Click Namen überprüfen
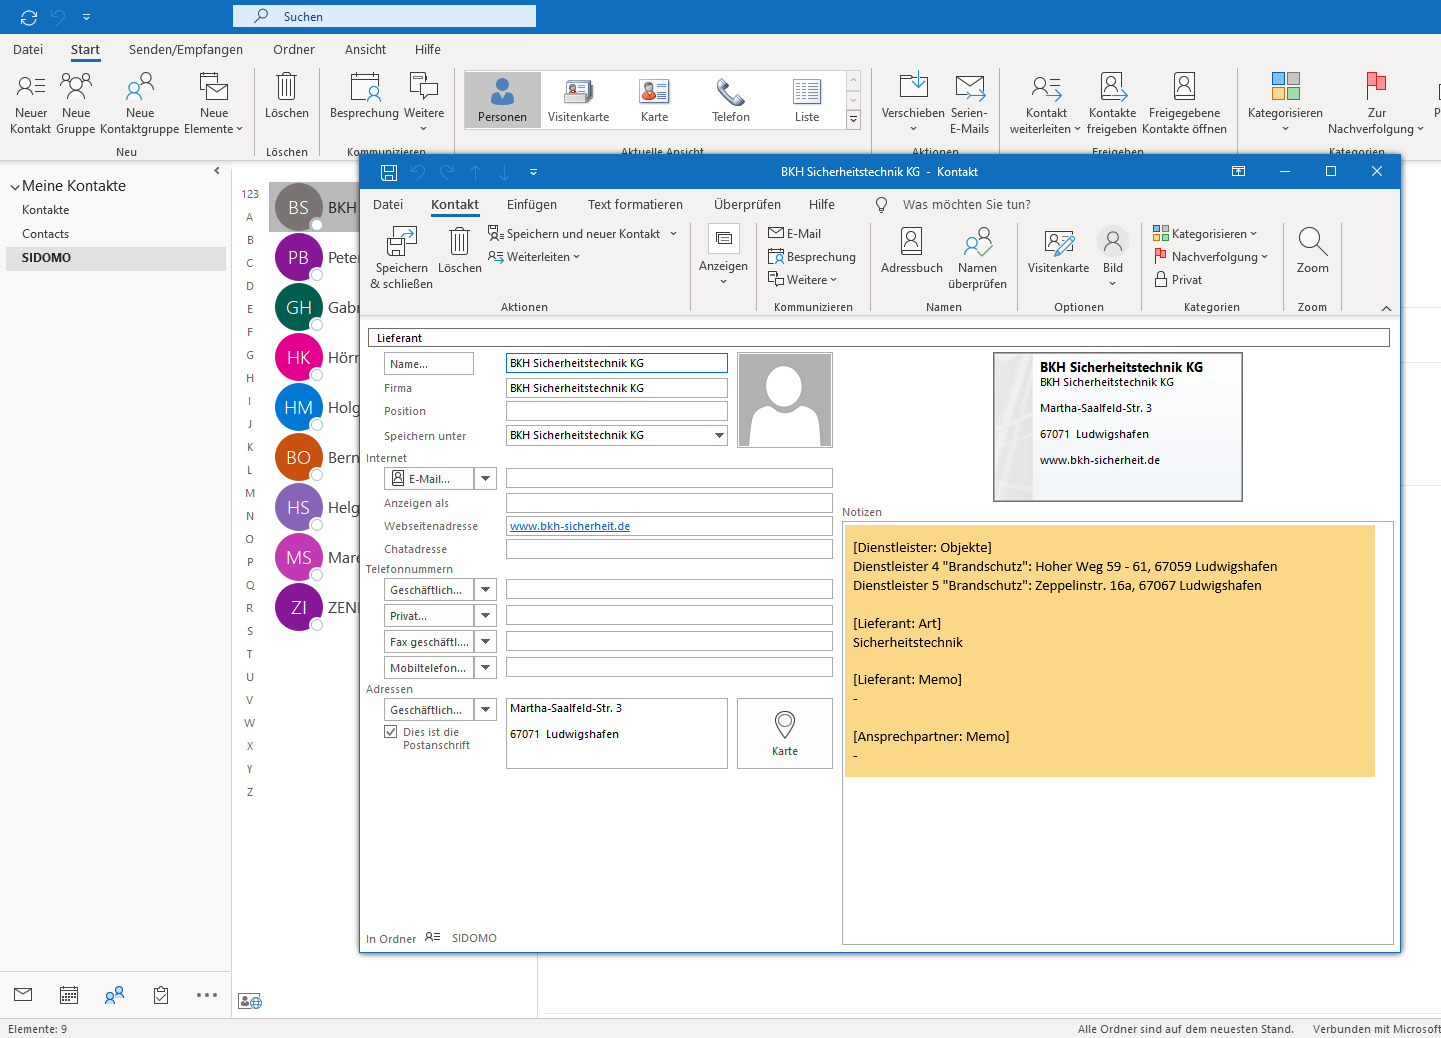Screen dimensions: 1441x1038 point(977,257)
